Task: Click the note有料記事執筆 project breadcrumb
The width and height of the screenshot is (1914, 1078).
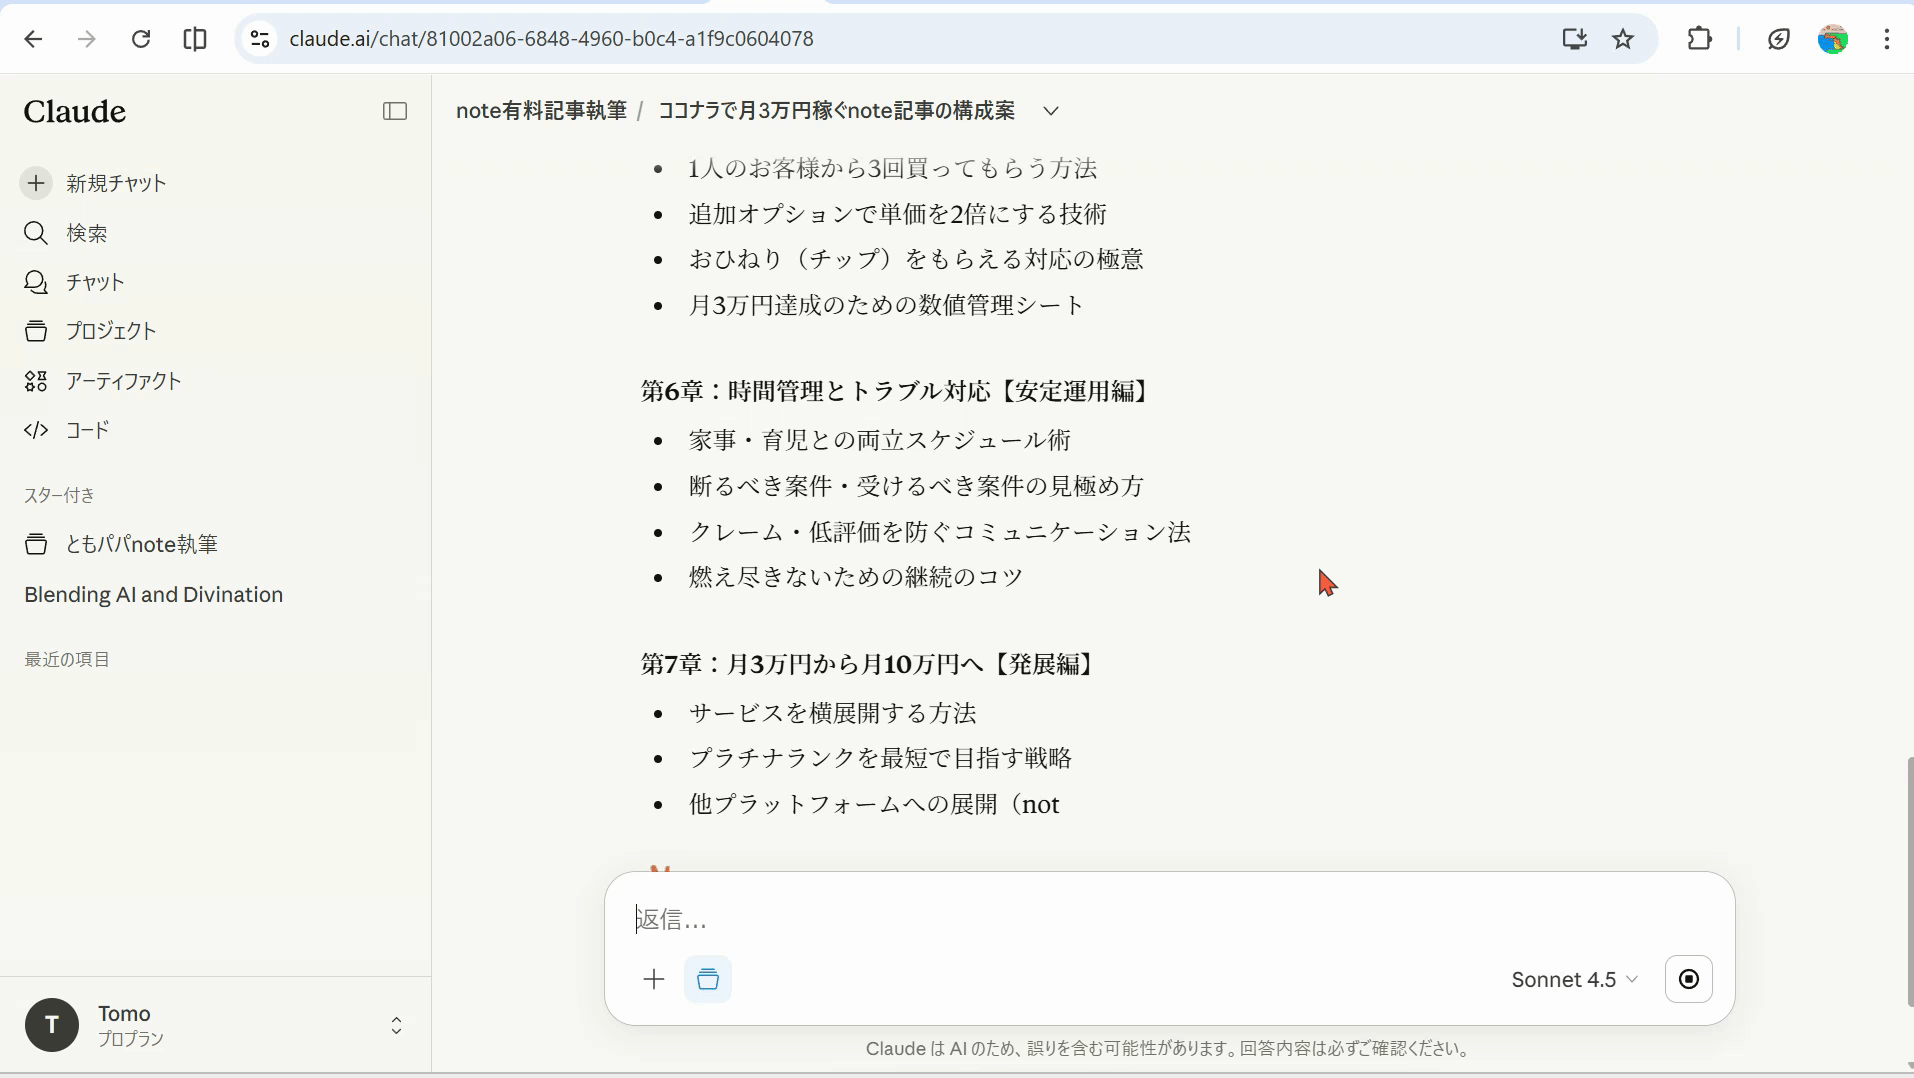Action: 541,111
